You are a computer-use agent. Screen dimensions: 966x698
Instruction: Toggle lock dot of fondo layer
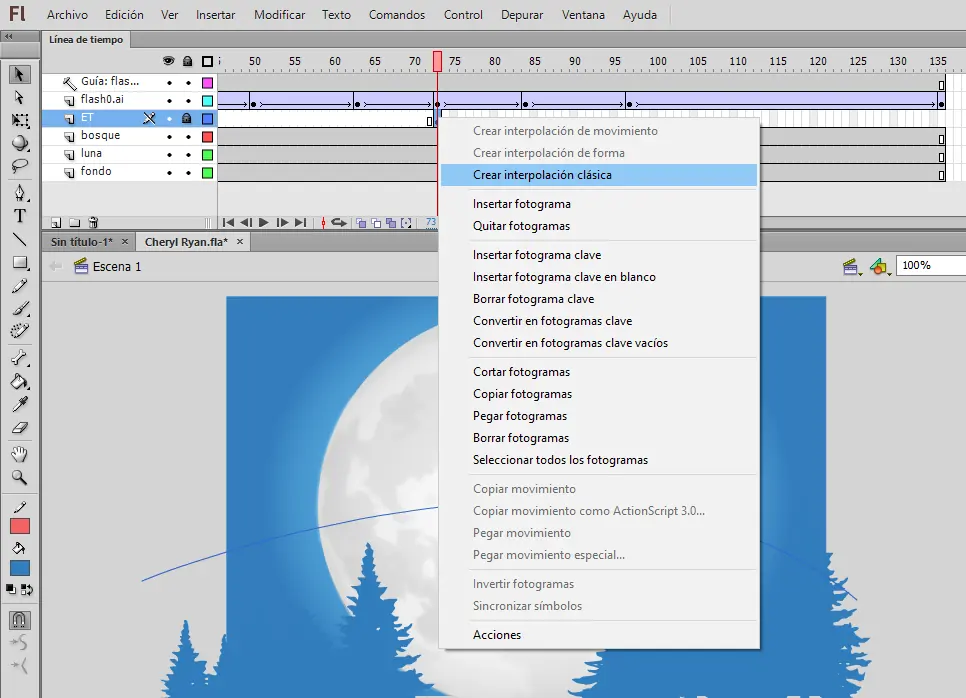tap(189, 173)
